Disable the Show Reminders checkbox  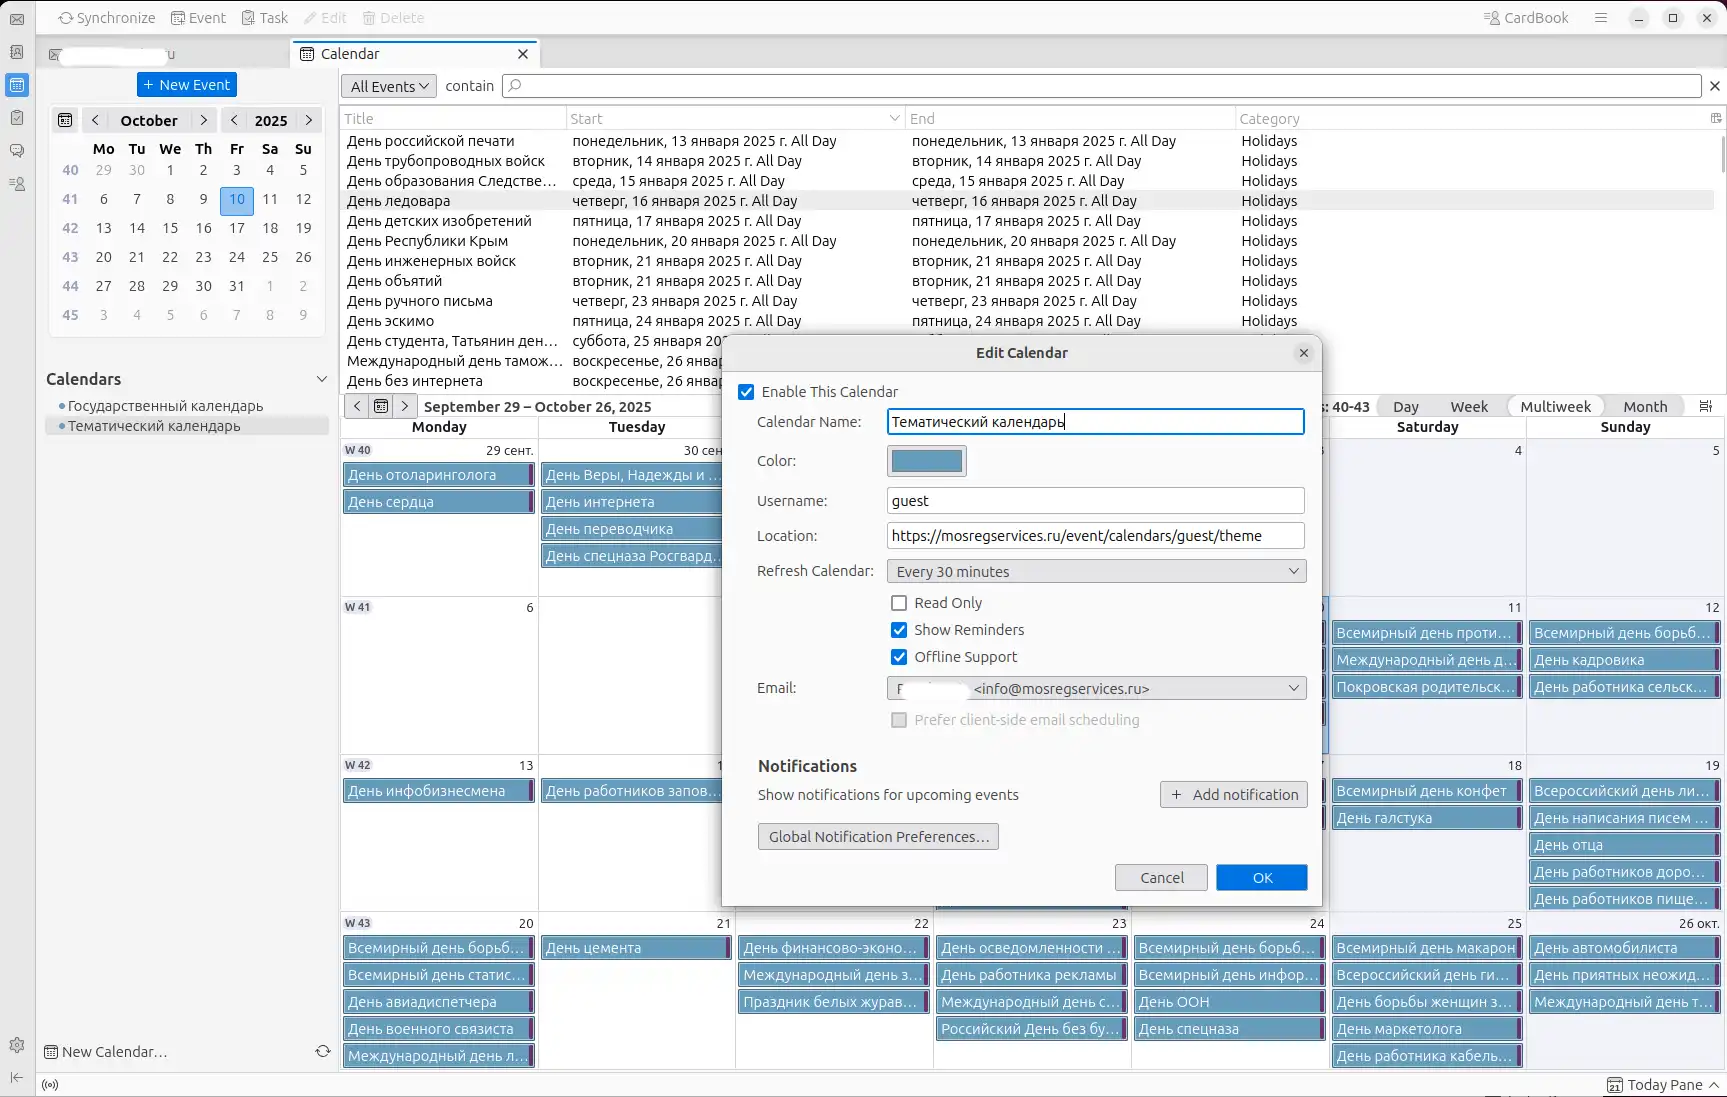click(x=899, y=630)
